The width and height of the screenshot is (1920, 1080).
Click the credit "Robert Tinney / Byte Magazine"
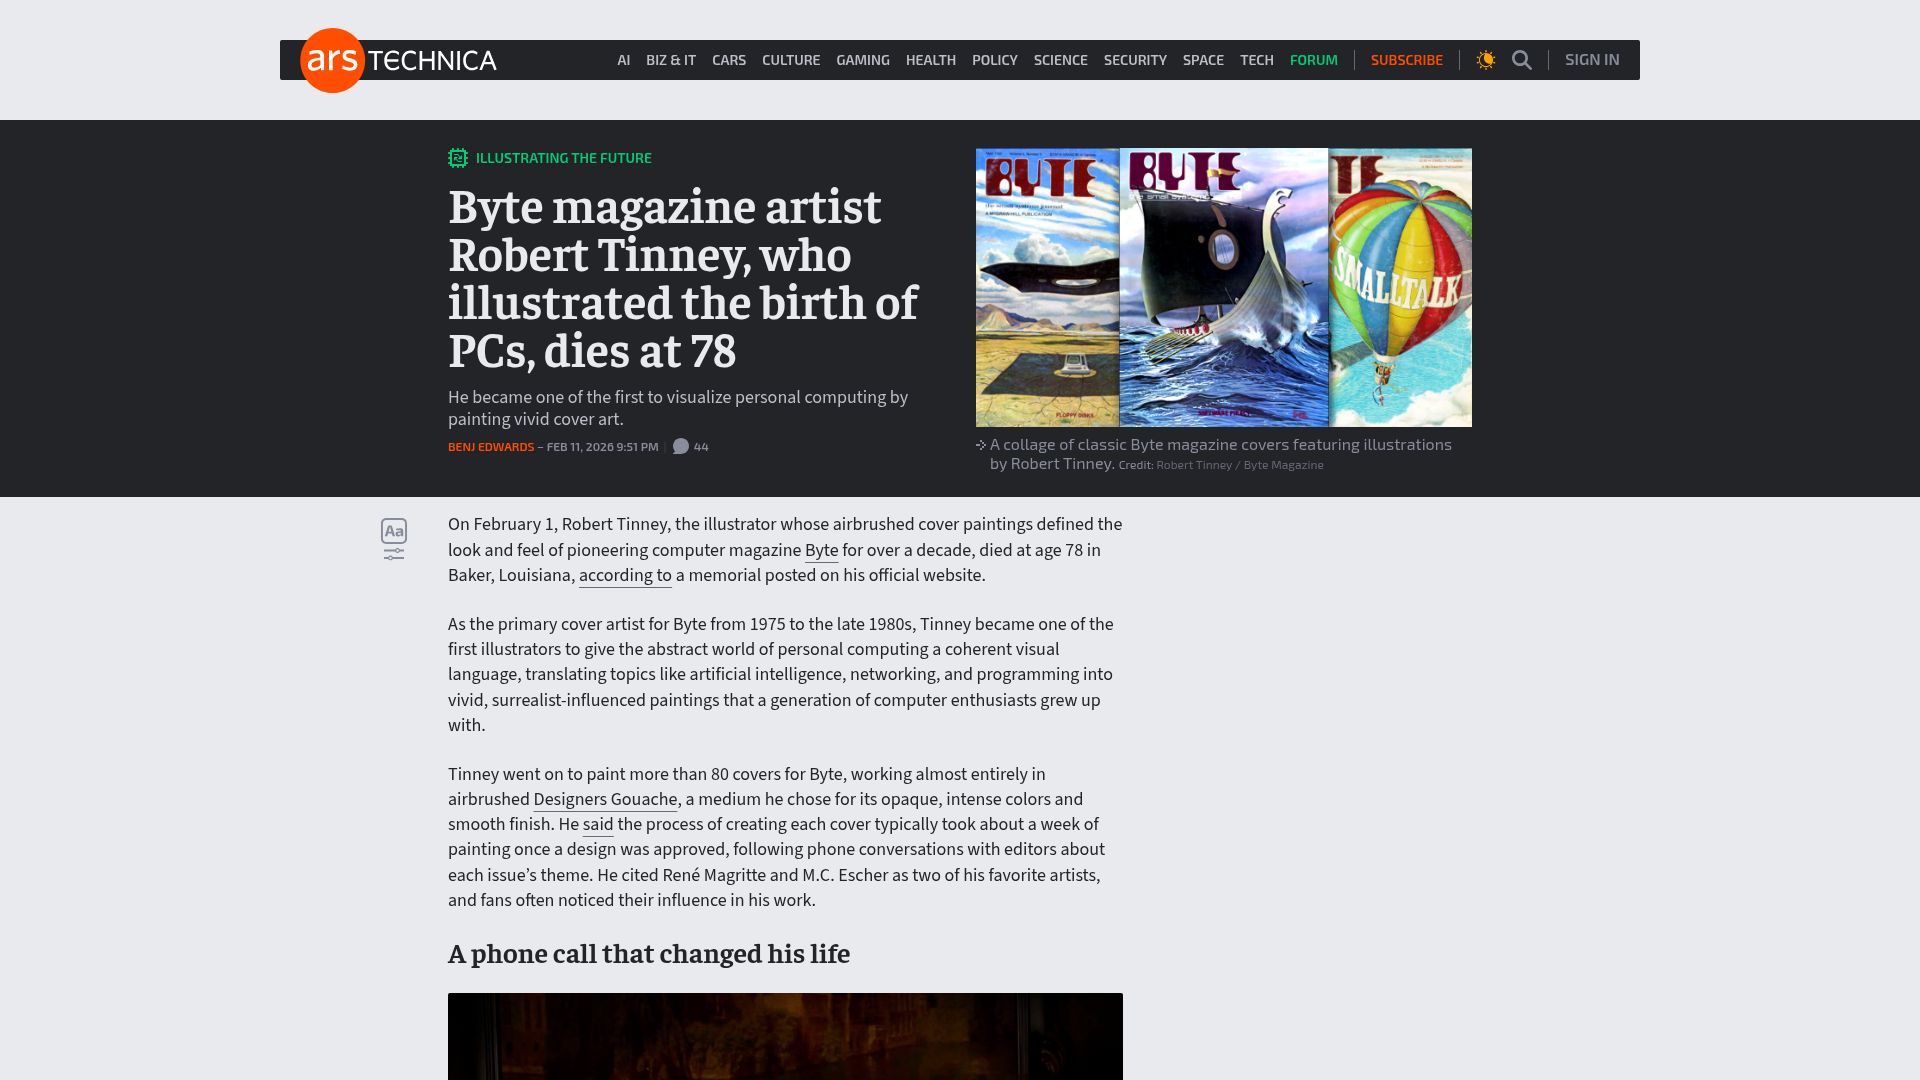pyautogui.click(x=1240, y=465)
